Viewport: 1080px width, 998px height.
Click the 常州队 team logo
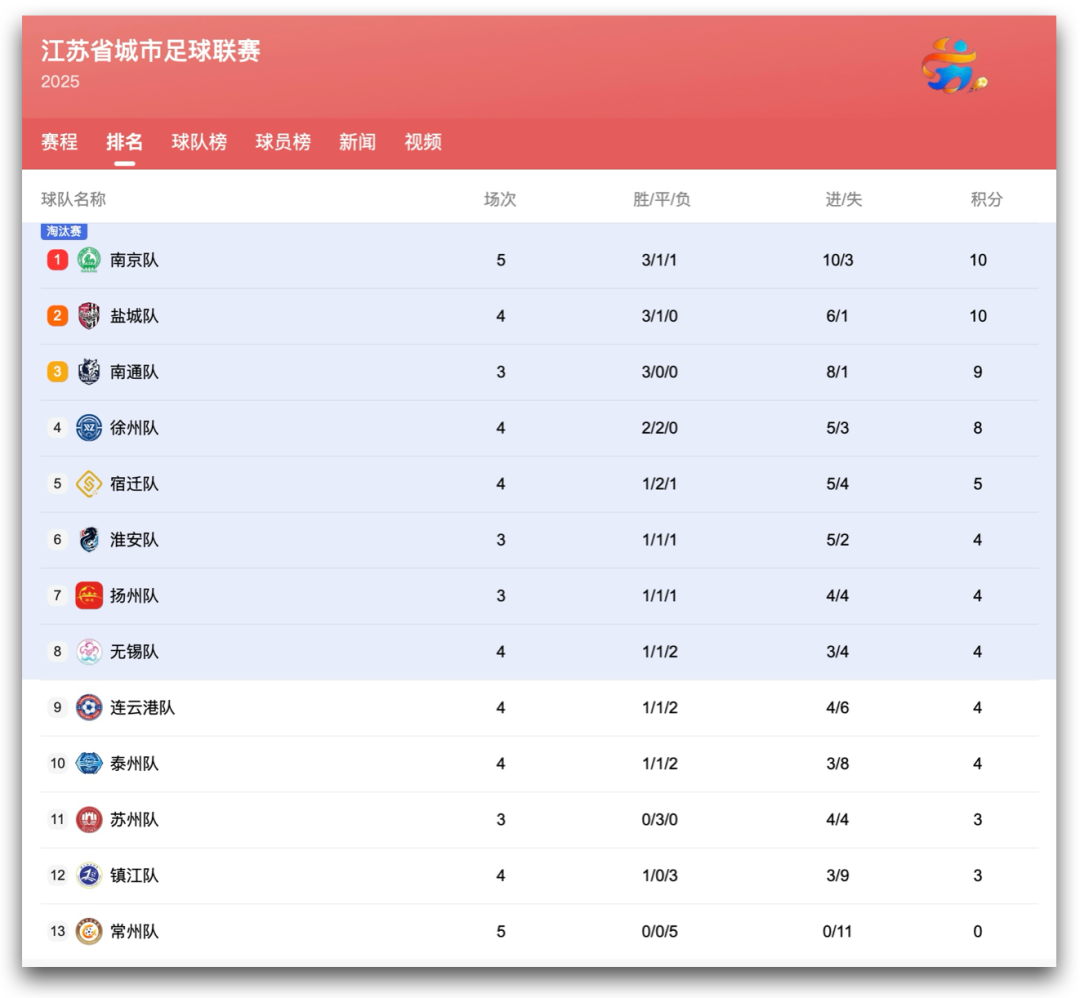click(x=89, y=931)
